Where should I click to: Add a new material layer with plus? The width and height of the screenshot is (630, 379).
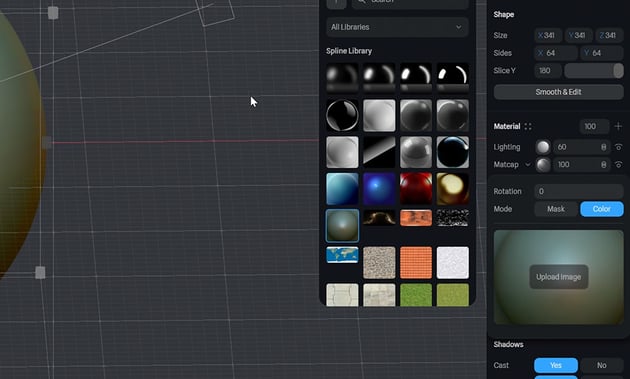click(618, 127)
